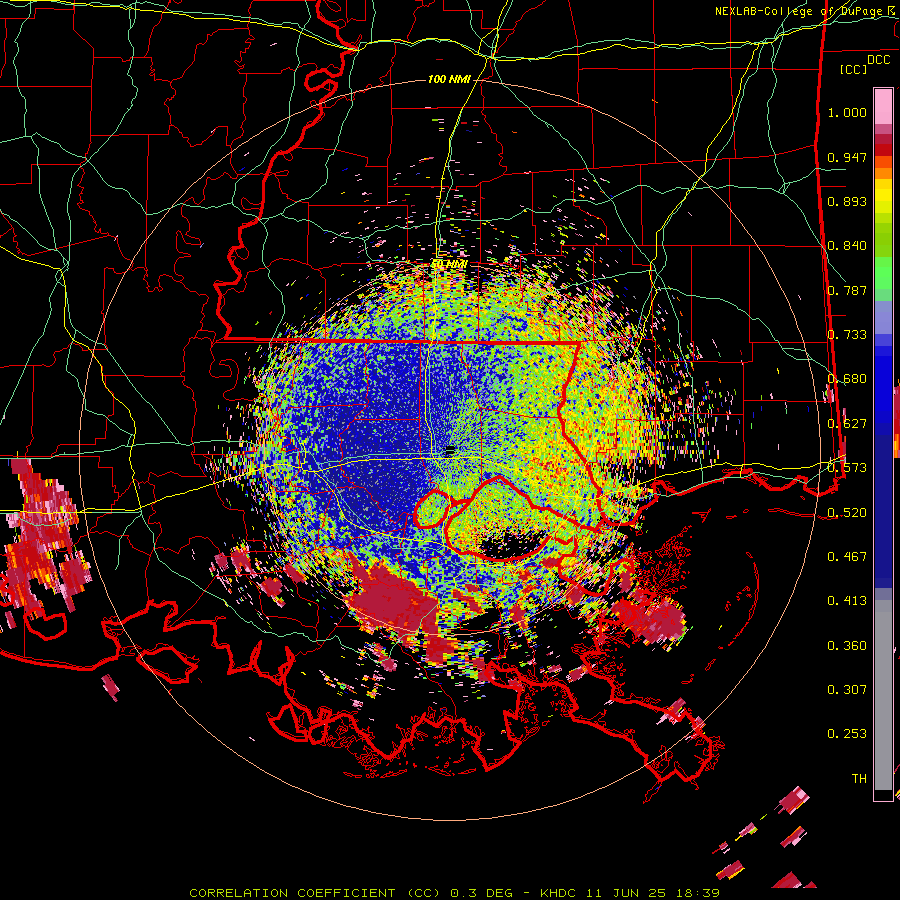This screenshot has width=900, height=900.
Task: Select the 0.413 legend value
Action: click(x=847, y=600)
